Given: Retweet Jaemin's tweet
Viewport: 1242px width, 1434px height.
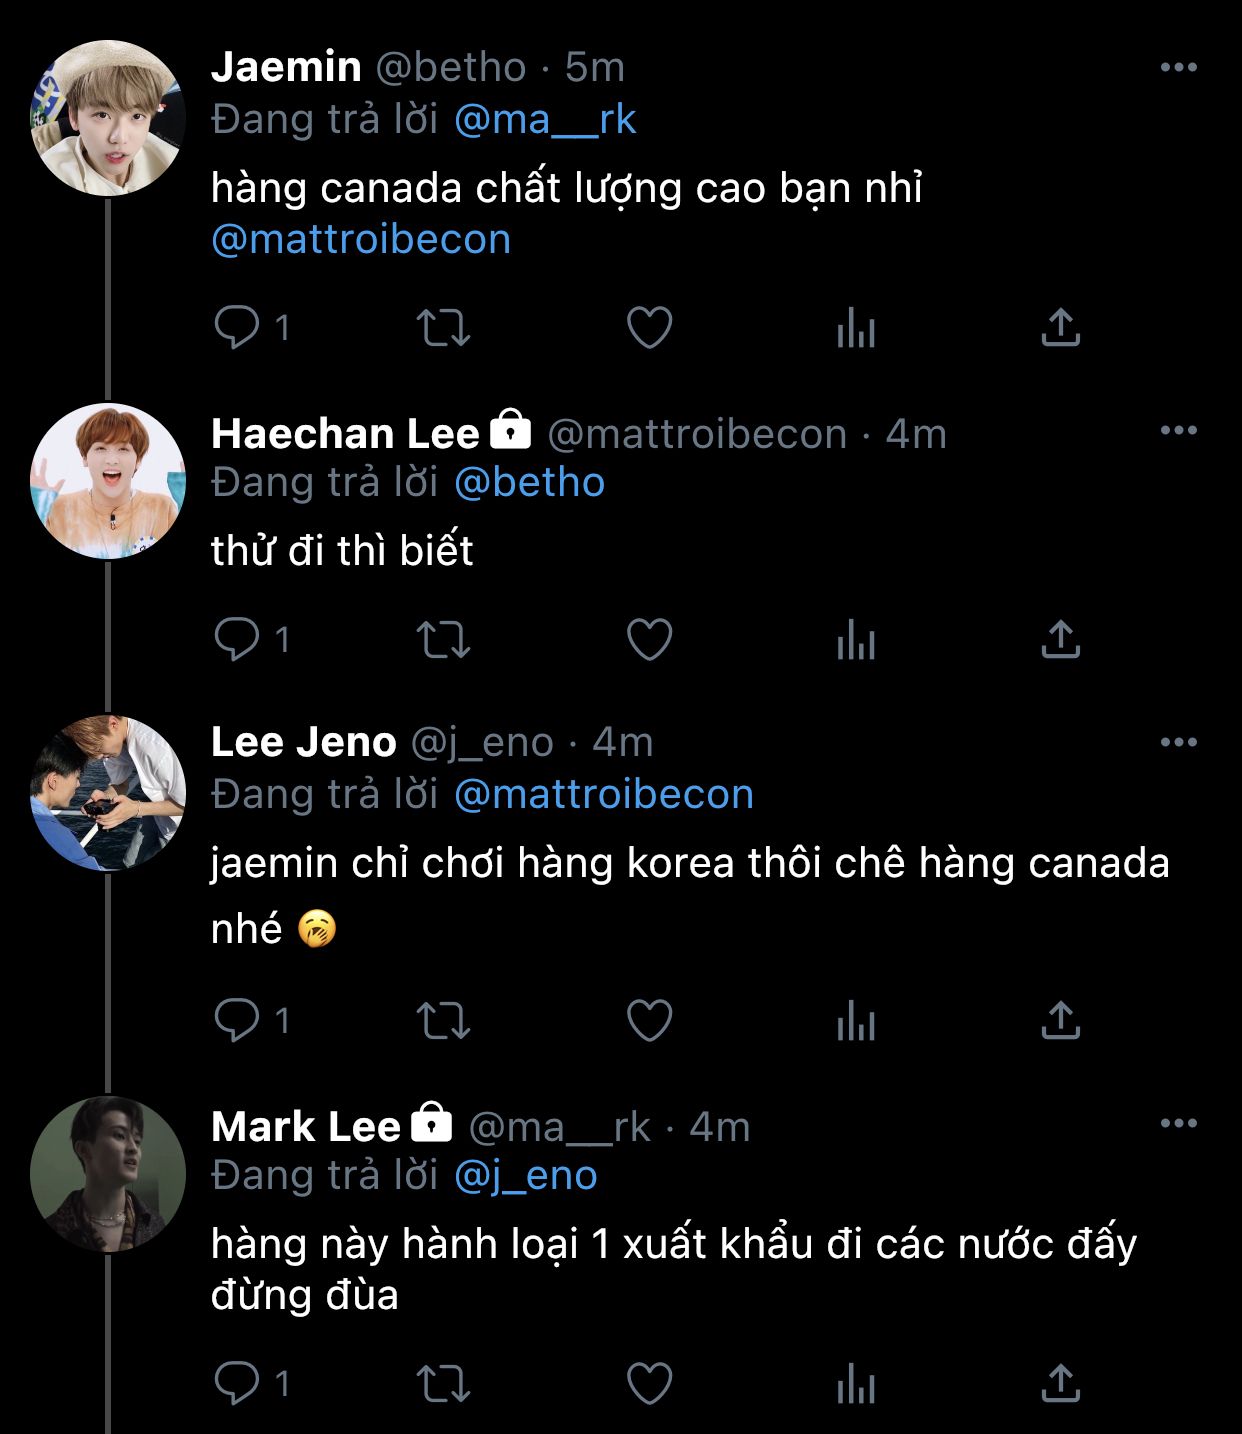Looking at the screenshot, I should tap(442, 327).
